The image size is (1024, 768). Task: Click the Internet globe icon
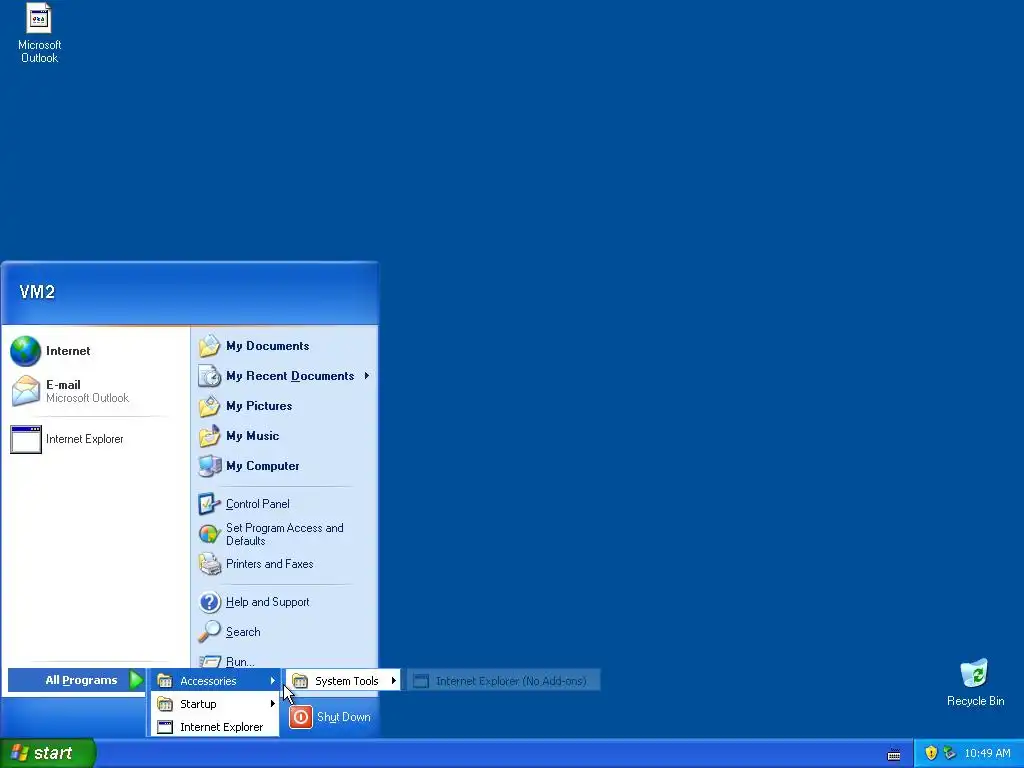[x=25, y=351]
